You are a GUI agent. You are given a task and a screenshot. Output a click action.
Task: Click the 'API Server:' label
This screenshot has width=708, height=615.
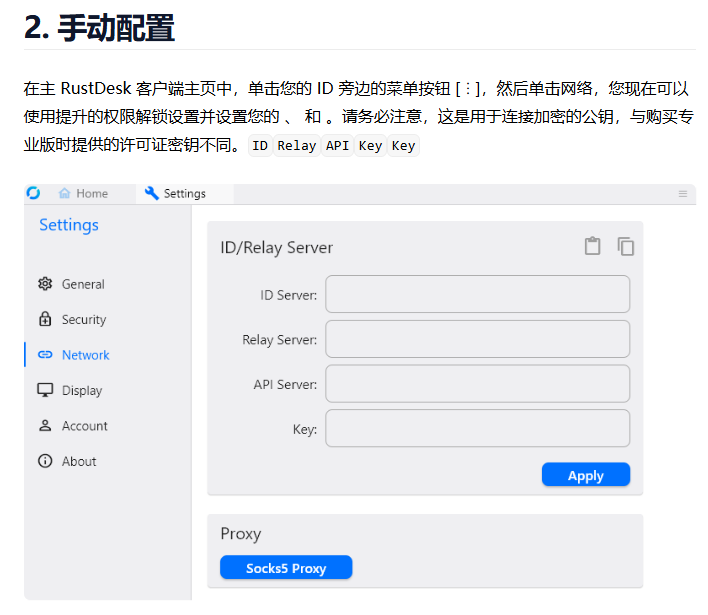285,385
